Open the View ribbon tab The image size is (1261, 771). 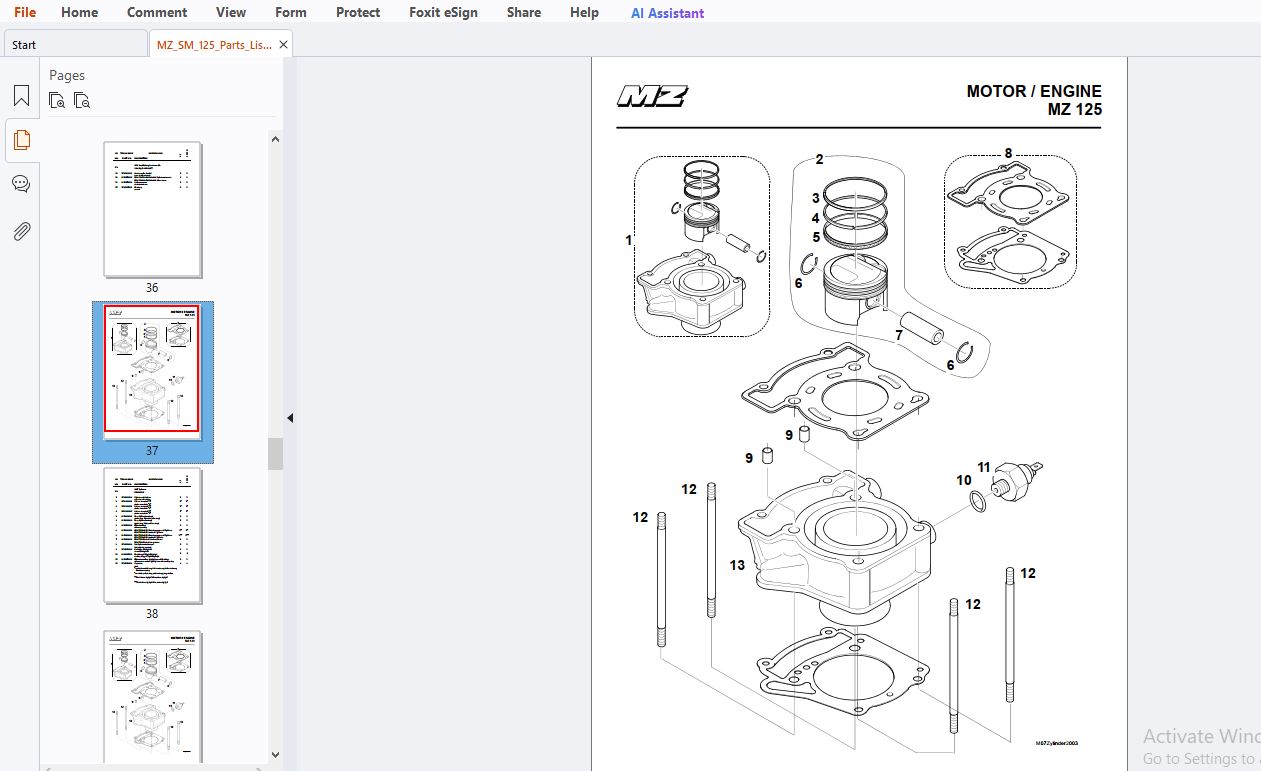click(x=231, y=13)
